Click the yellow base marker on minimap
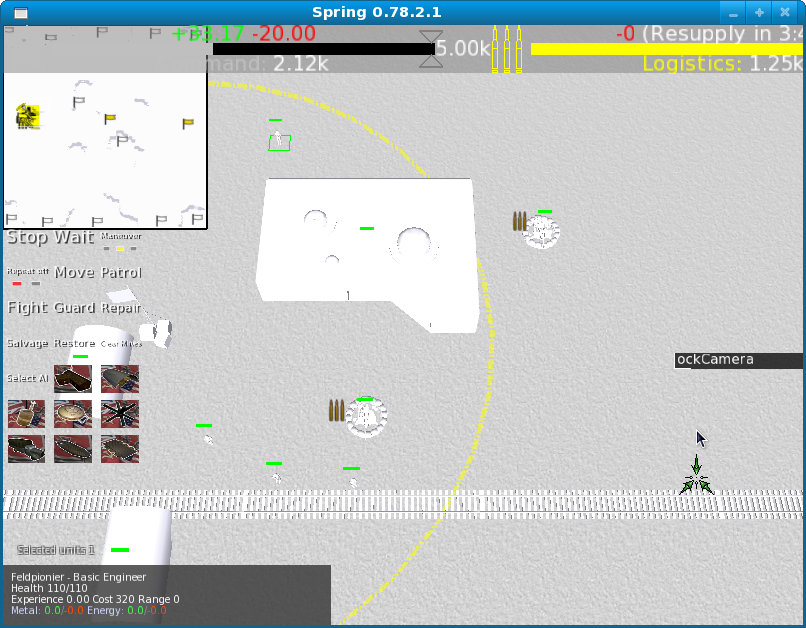The width and height of the screenshot is (806, 628). point(27,116)
